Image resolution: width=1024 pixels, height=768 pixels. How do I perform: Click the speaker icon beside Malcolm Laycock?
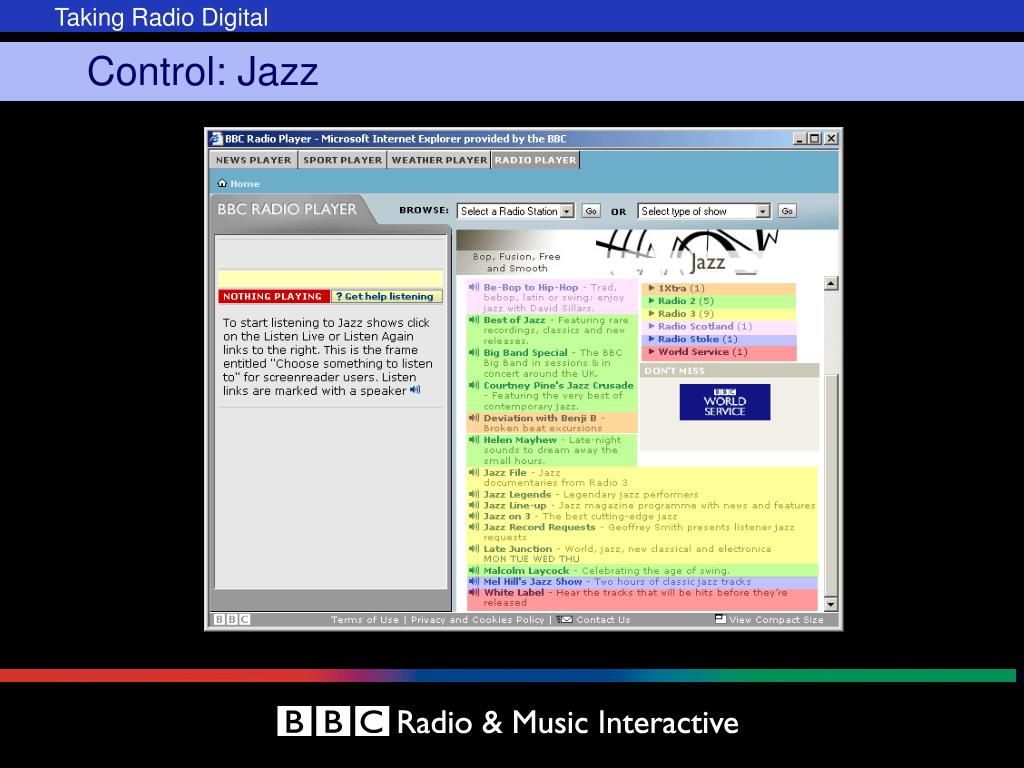tap(474, 570)
